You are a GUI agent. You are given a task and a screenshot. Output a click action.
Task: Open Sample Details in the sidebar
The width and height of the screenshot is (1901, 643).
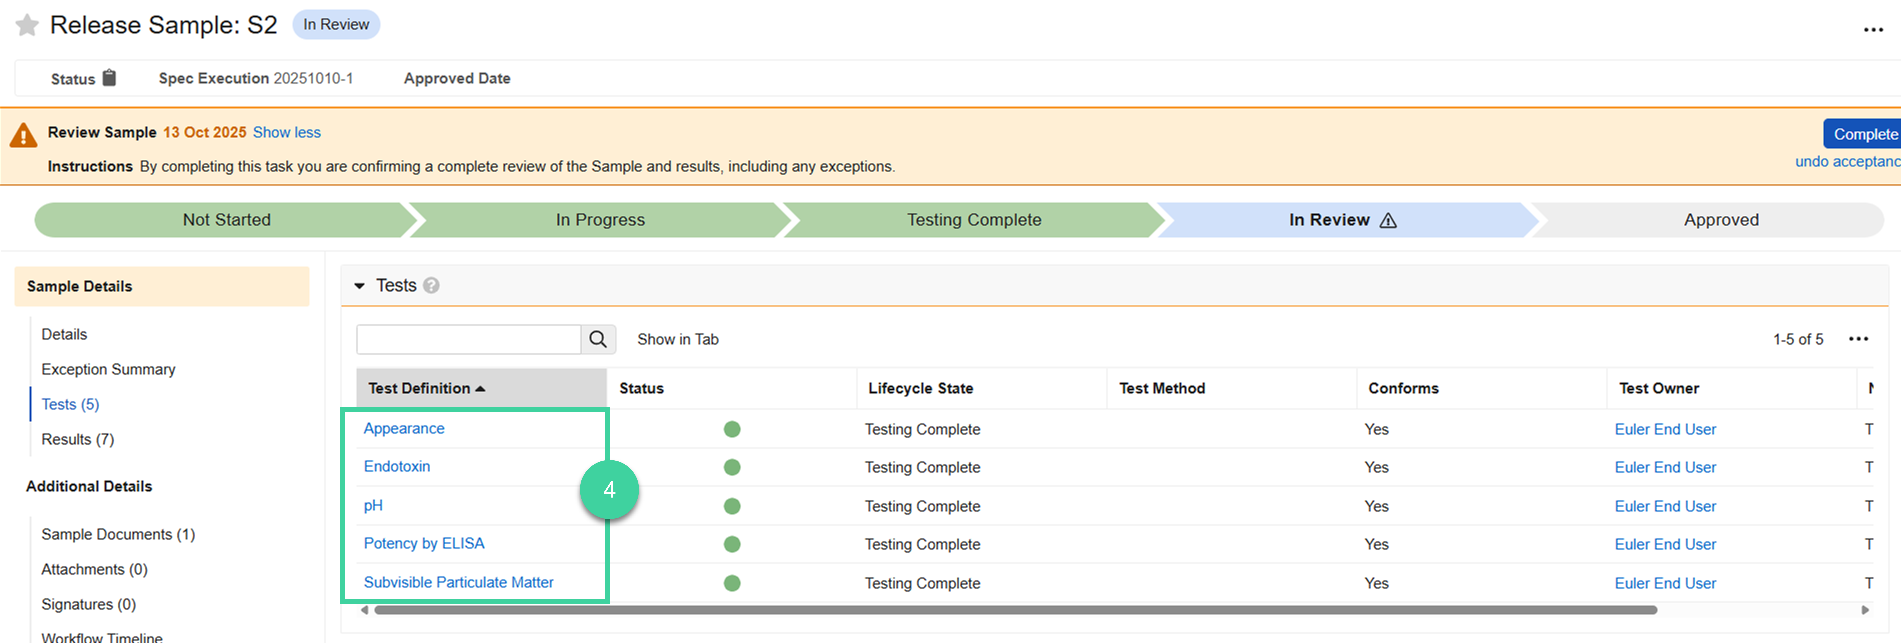(162, 286)
